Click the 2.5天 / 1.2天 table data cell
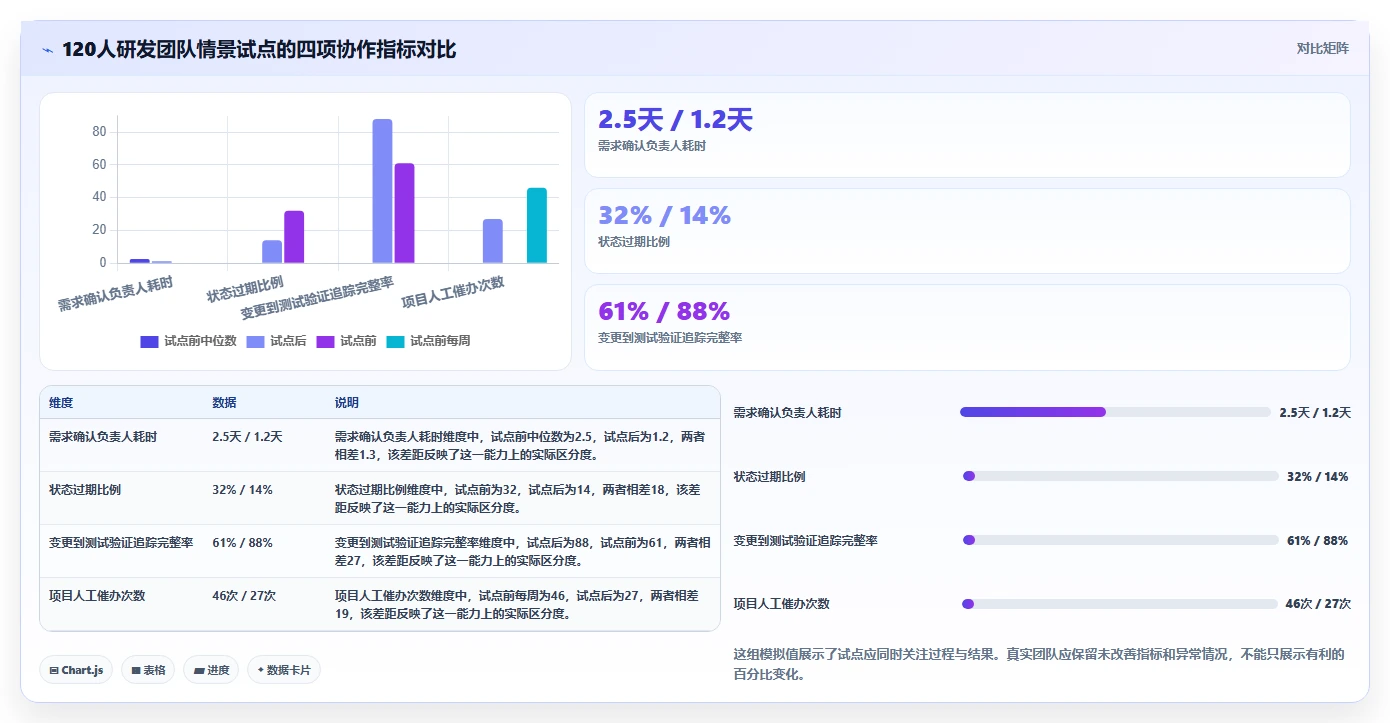 [x=247, y=437]
